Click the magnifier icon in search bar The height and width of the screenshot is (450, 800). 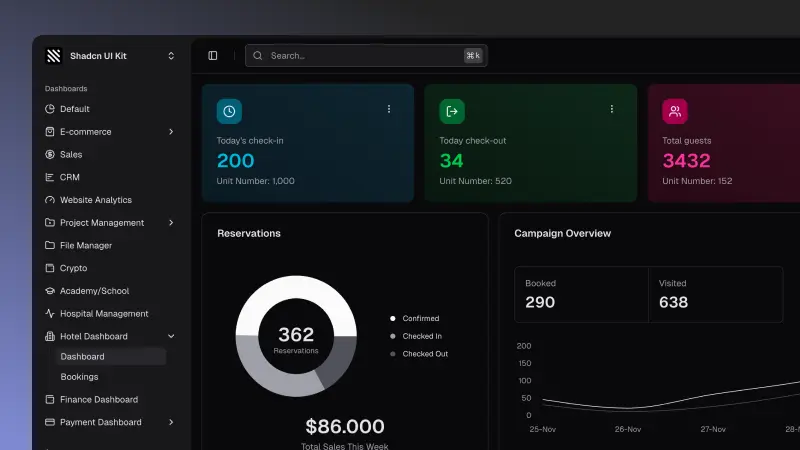(x=258, y=56)
